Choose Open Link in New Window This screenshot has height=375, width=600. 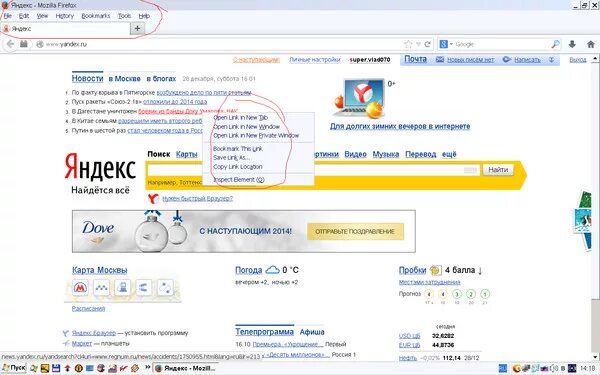pyautogui.click(x=258, y=127)
